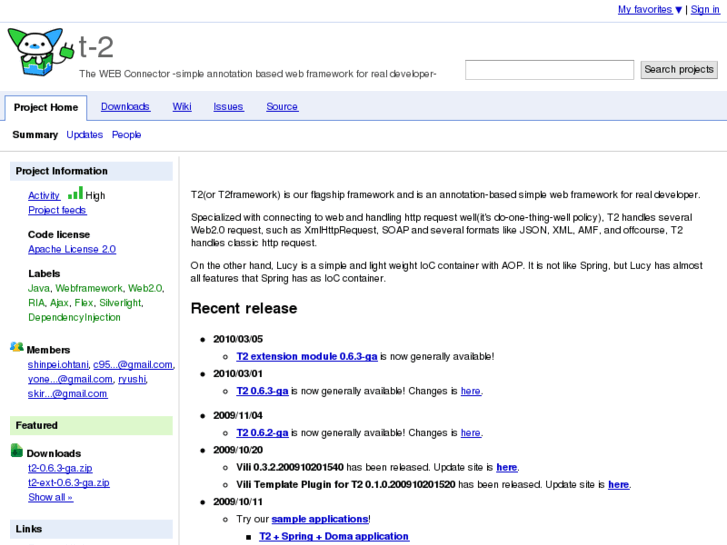
Task: Click the Featured section header
Action: 91,425
